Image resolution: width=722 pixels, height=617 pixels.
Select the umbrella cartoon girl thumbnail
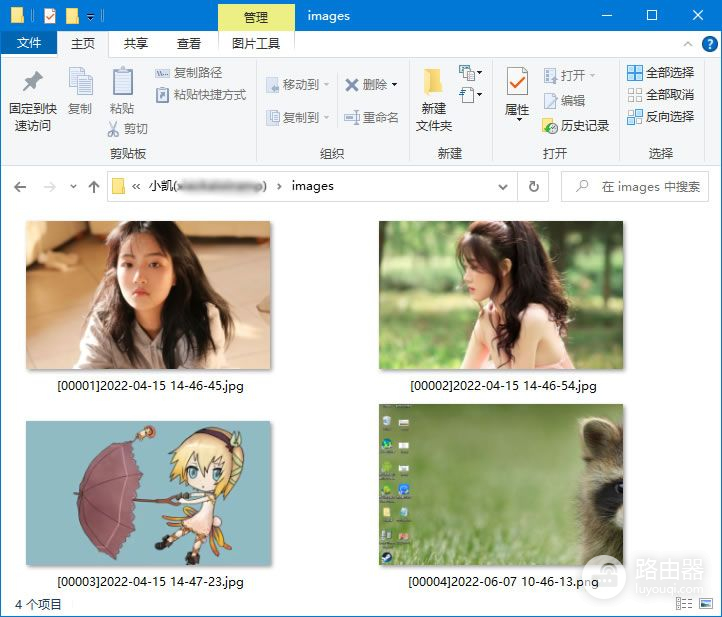[148, 492]
